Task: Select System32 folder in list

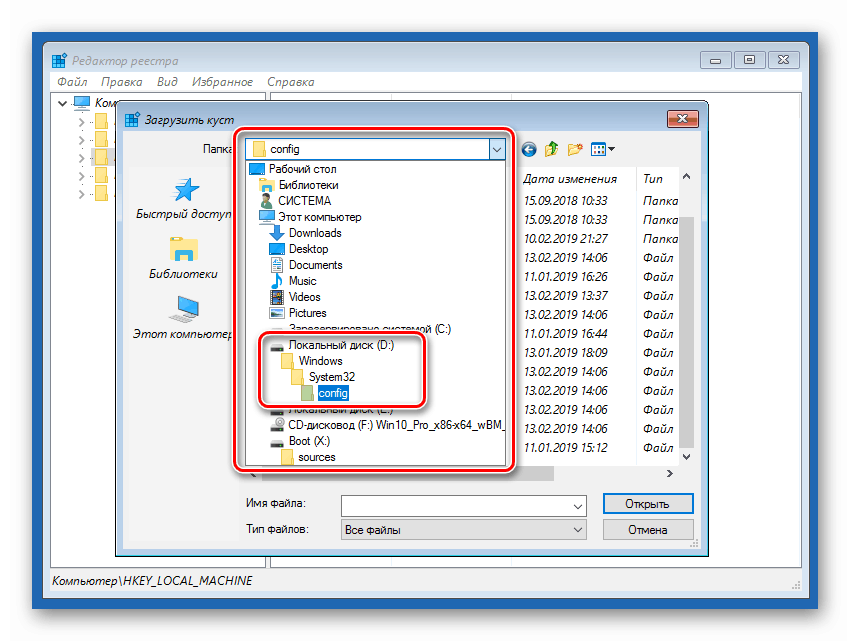Action: (x=332, y=377)
